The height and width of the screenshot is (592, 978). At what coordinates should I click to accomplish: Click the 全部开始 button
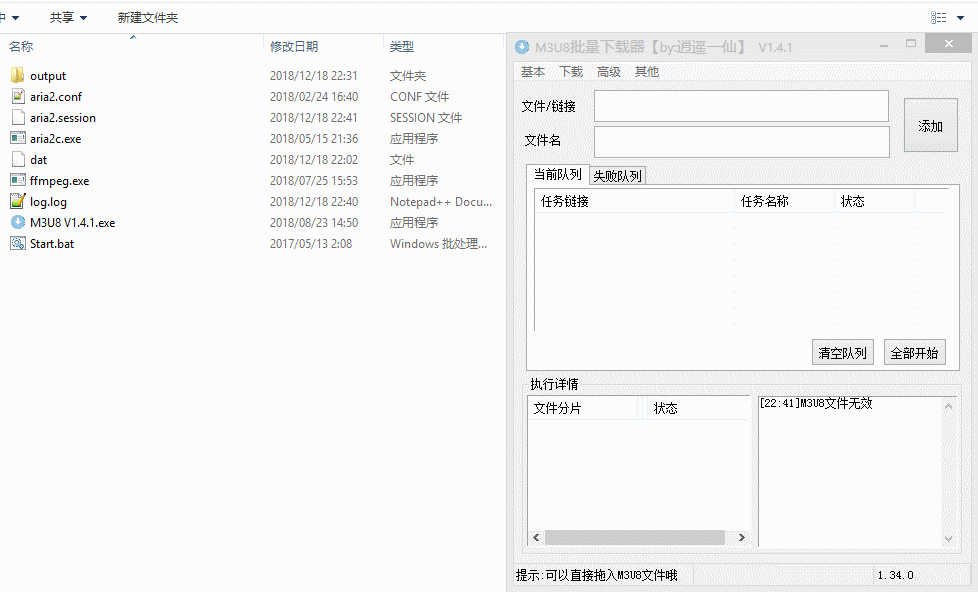[x=914, y=352]
